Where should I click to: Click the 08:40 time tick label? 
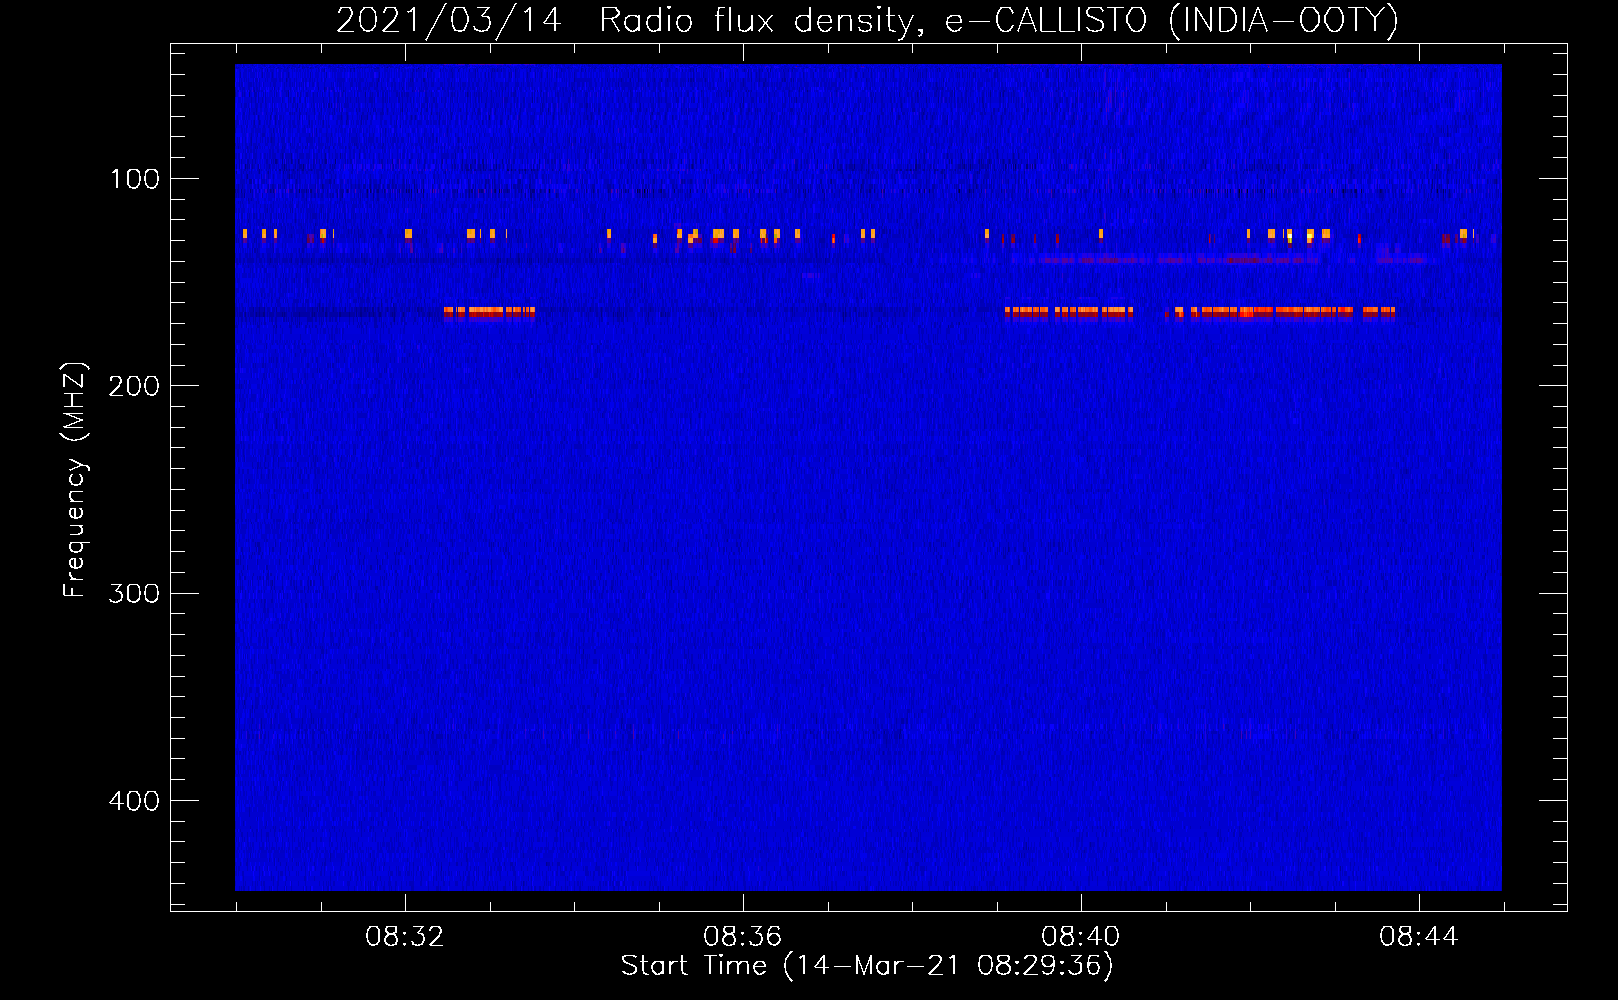tap(1081, 937)
